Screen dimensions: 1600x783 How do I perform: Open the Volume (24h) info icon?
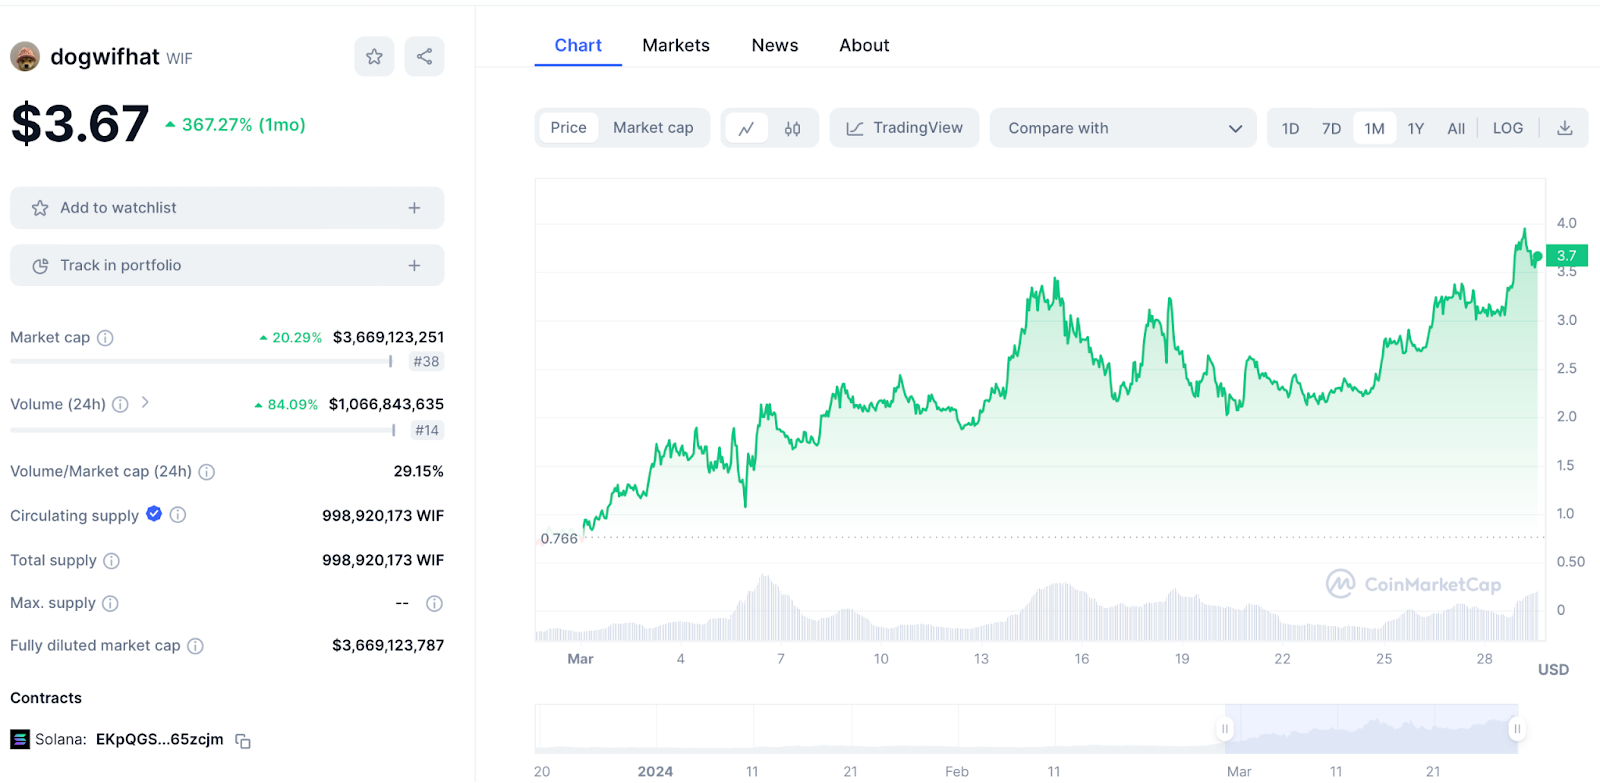120,404
